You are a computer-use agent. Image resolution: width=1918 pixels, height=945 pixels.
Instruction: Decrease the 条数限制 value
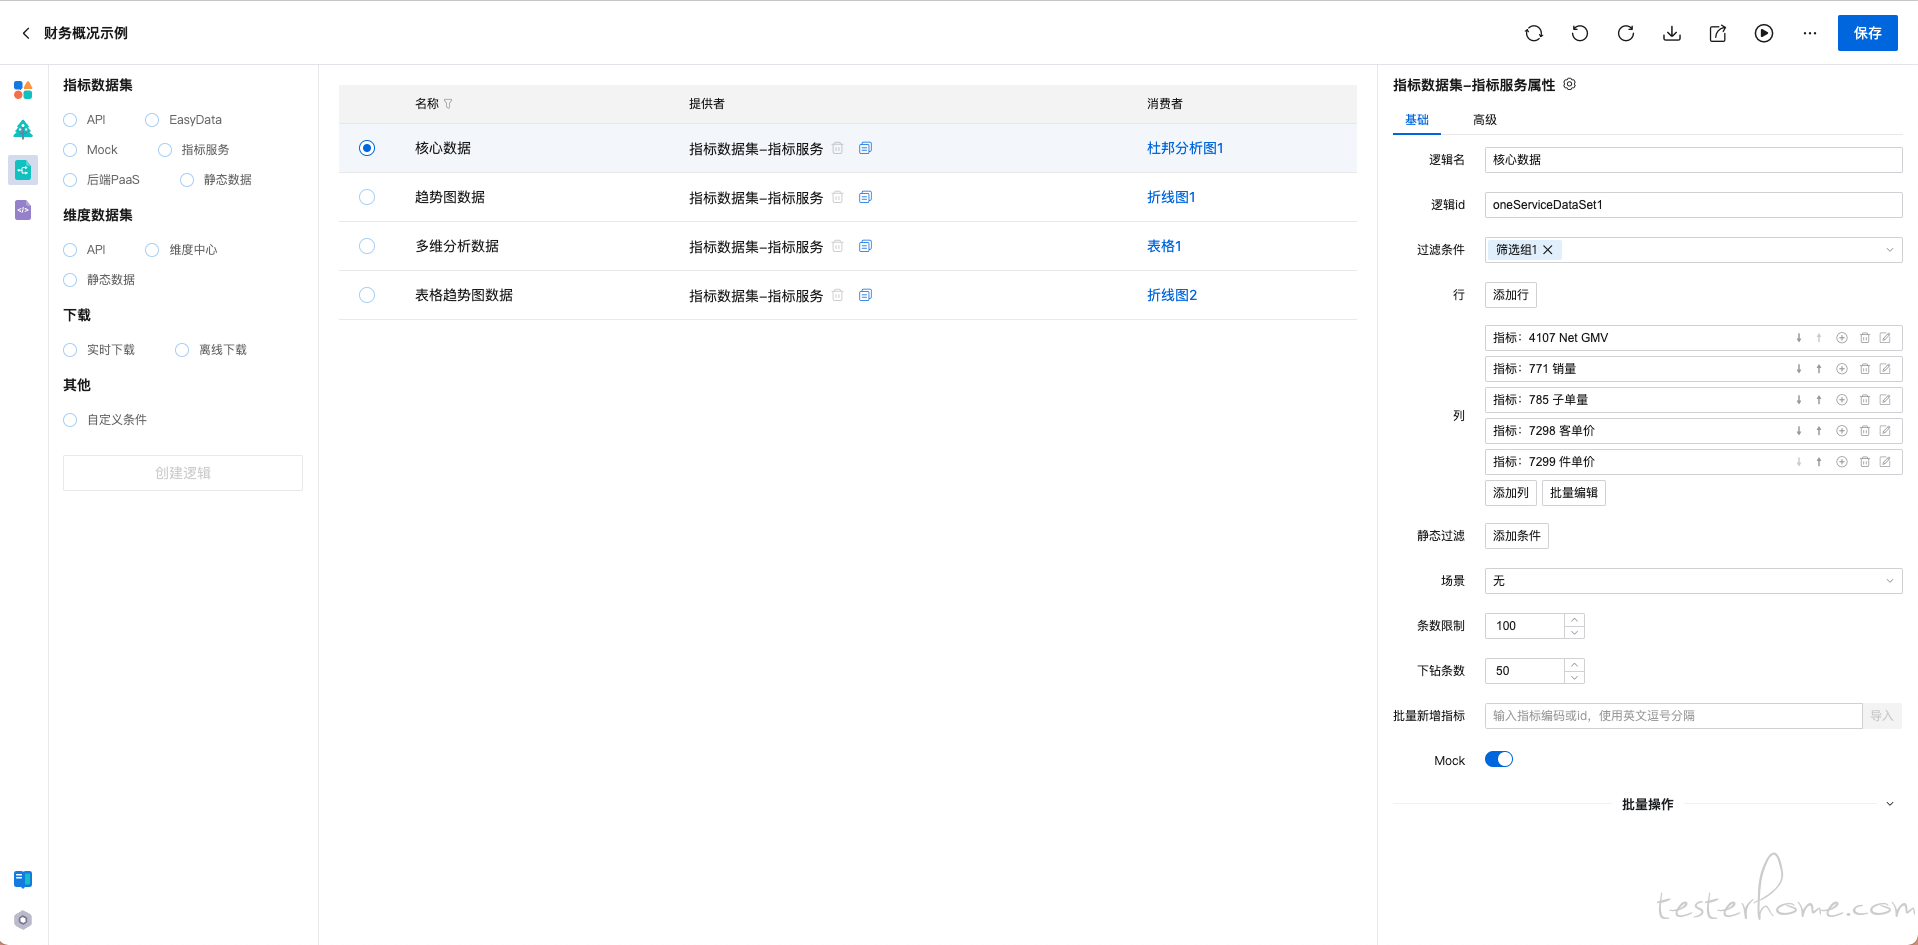(1574, 632)
